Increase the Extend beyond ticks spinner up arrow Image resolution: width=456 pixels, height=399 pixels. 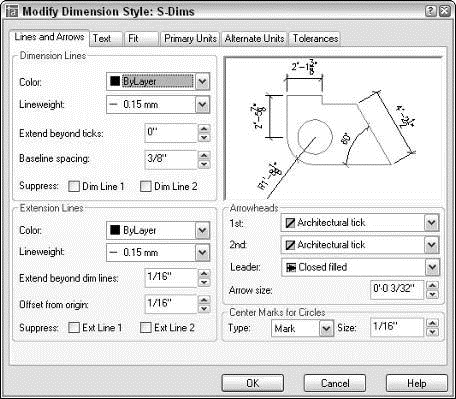pos(204,129)
